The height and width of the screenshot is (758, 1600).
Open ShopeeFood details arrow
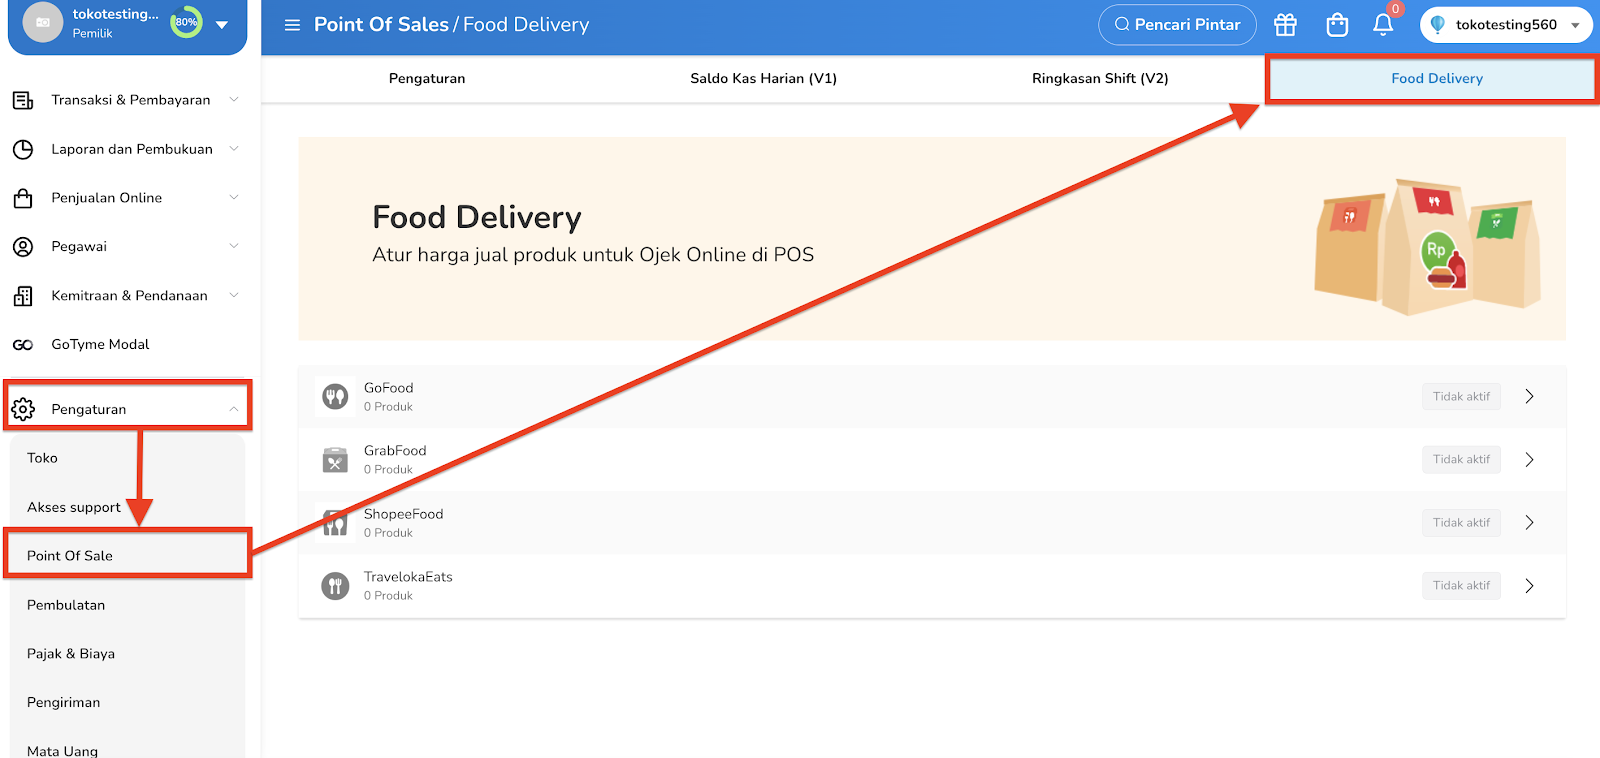click(x=1529, y=523)
